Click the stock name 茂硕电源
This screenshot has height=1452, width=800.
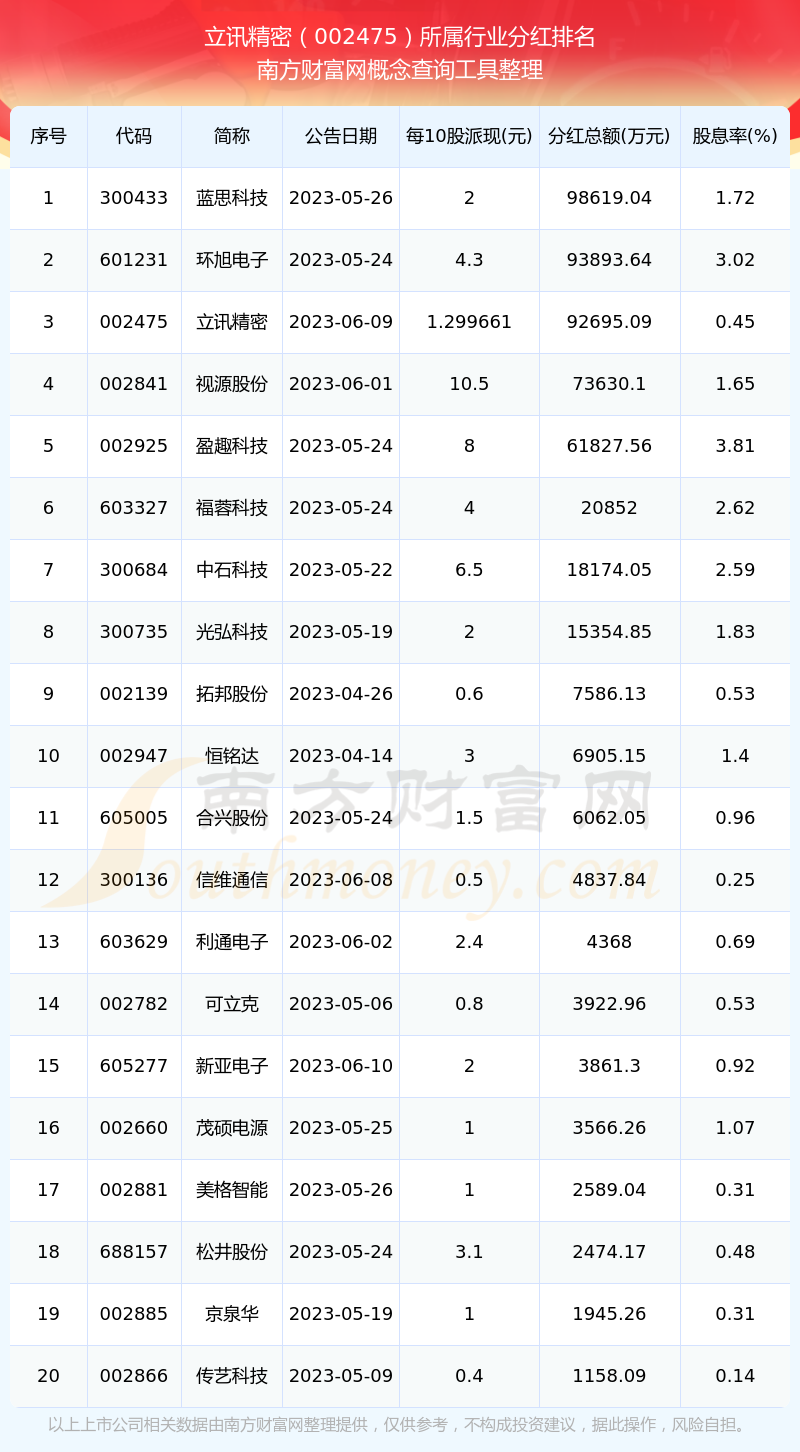coord(232,1128)
